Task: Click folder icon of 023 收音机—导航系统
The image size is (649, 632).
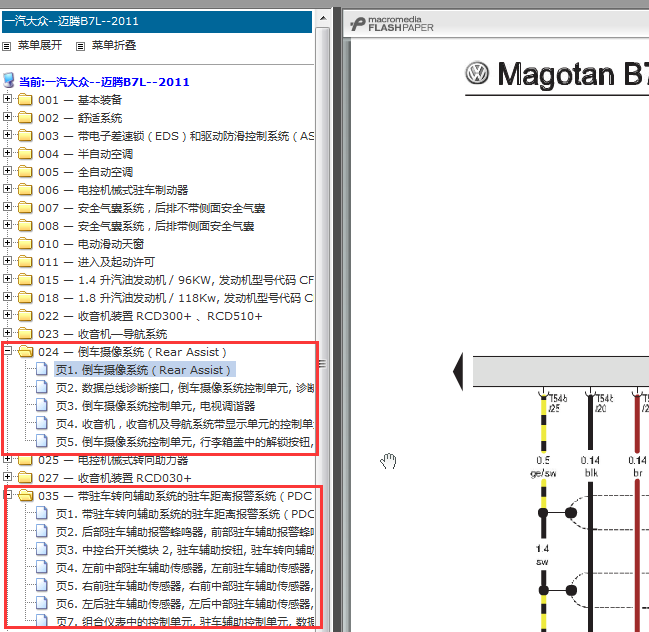Action: (25, 334)
